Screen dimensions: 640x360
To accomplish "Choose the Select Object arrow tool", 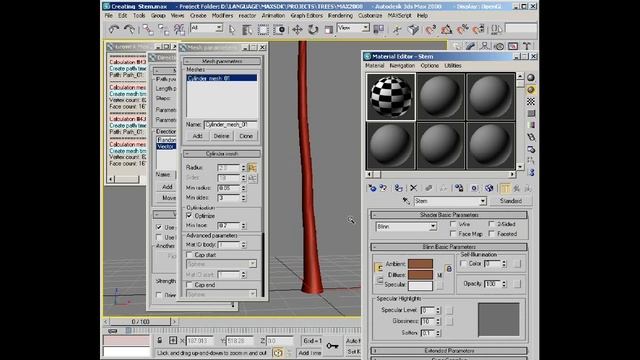I will point(232,29).
